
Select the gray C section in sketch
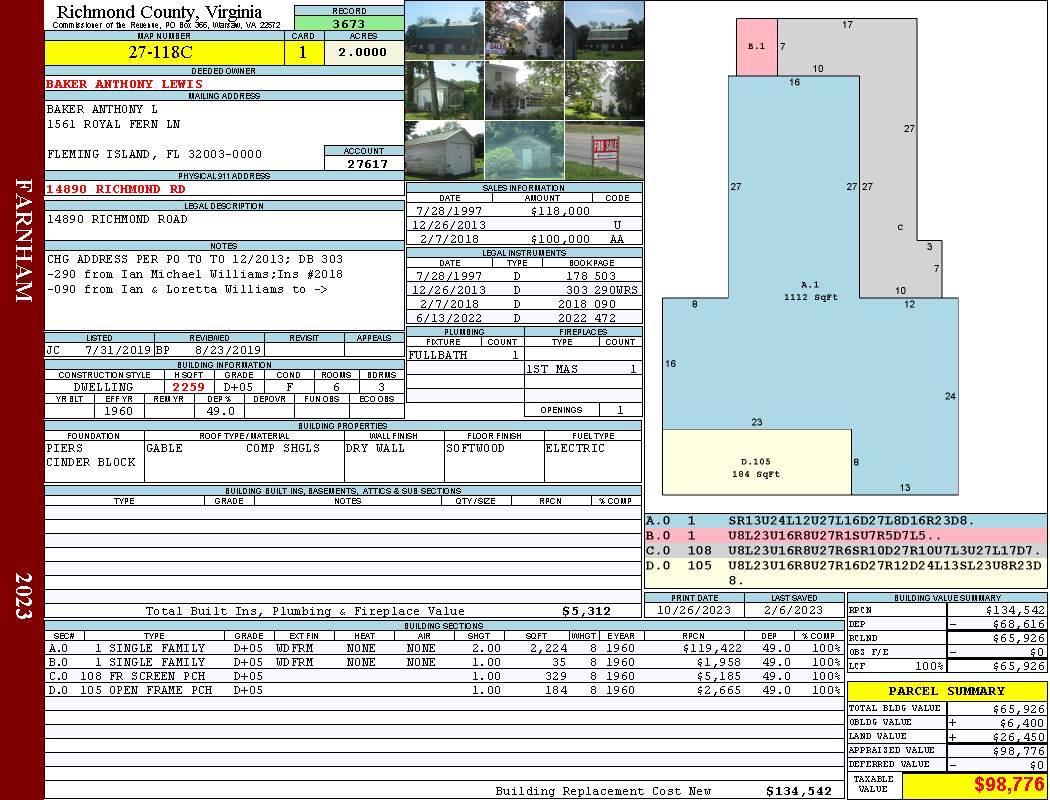(900, 200)
